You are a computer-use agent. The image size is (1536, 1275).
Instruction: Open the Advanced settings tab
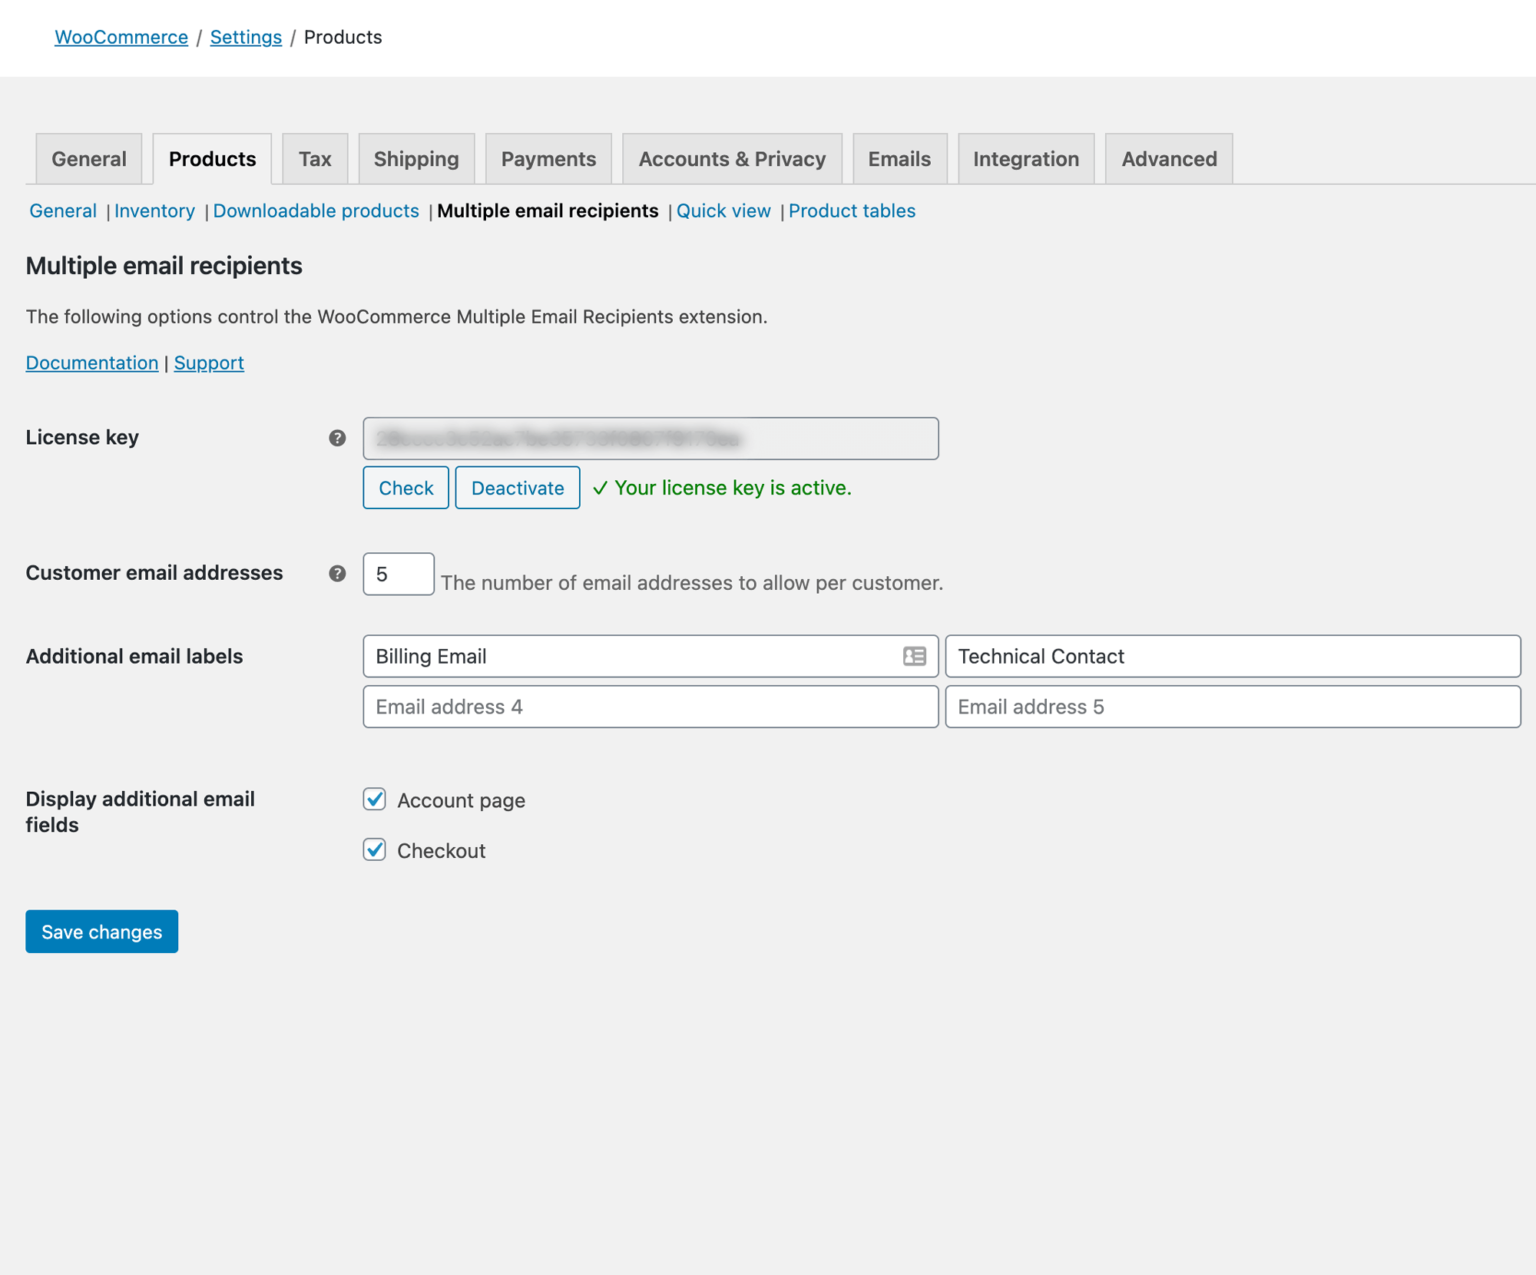(1168, 158)
